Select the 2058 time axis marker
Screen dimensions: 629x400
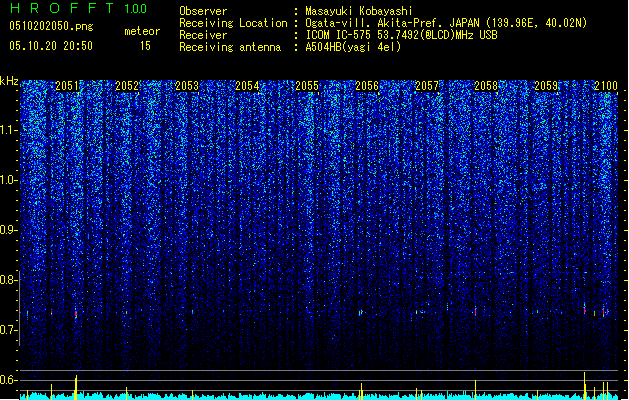click(486, 85)
